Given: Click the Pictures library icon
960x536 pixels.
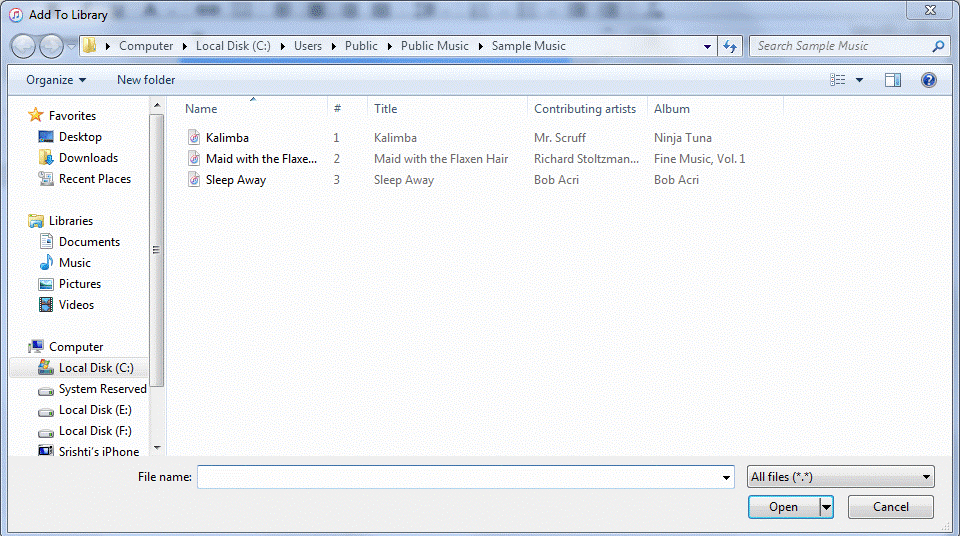Looking at the screenshot, I should (46, 284).
